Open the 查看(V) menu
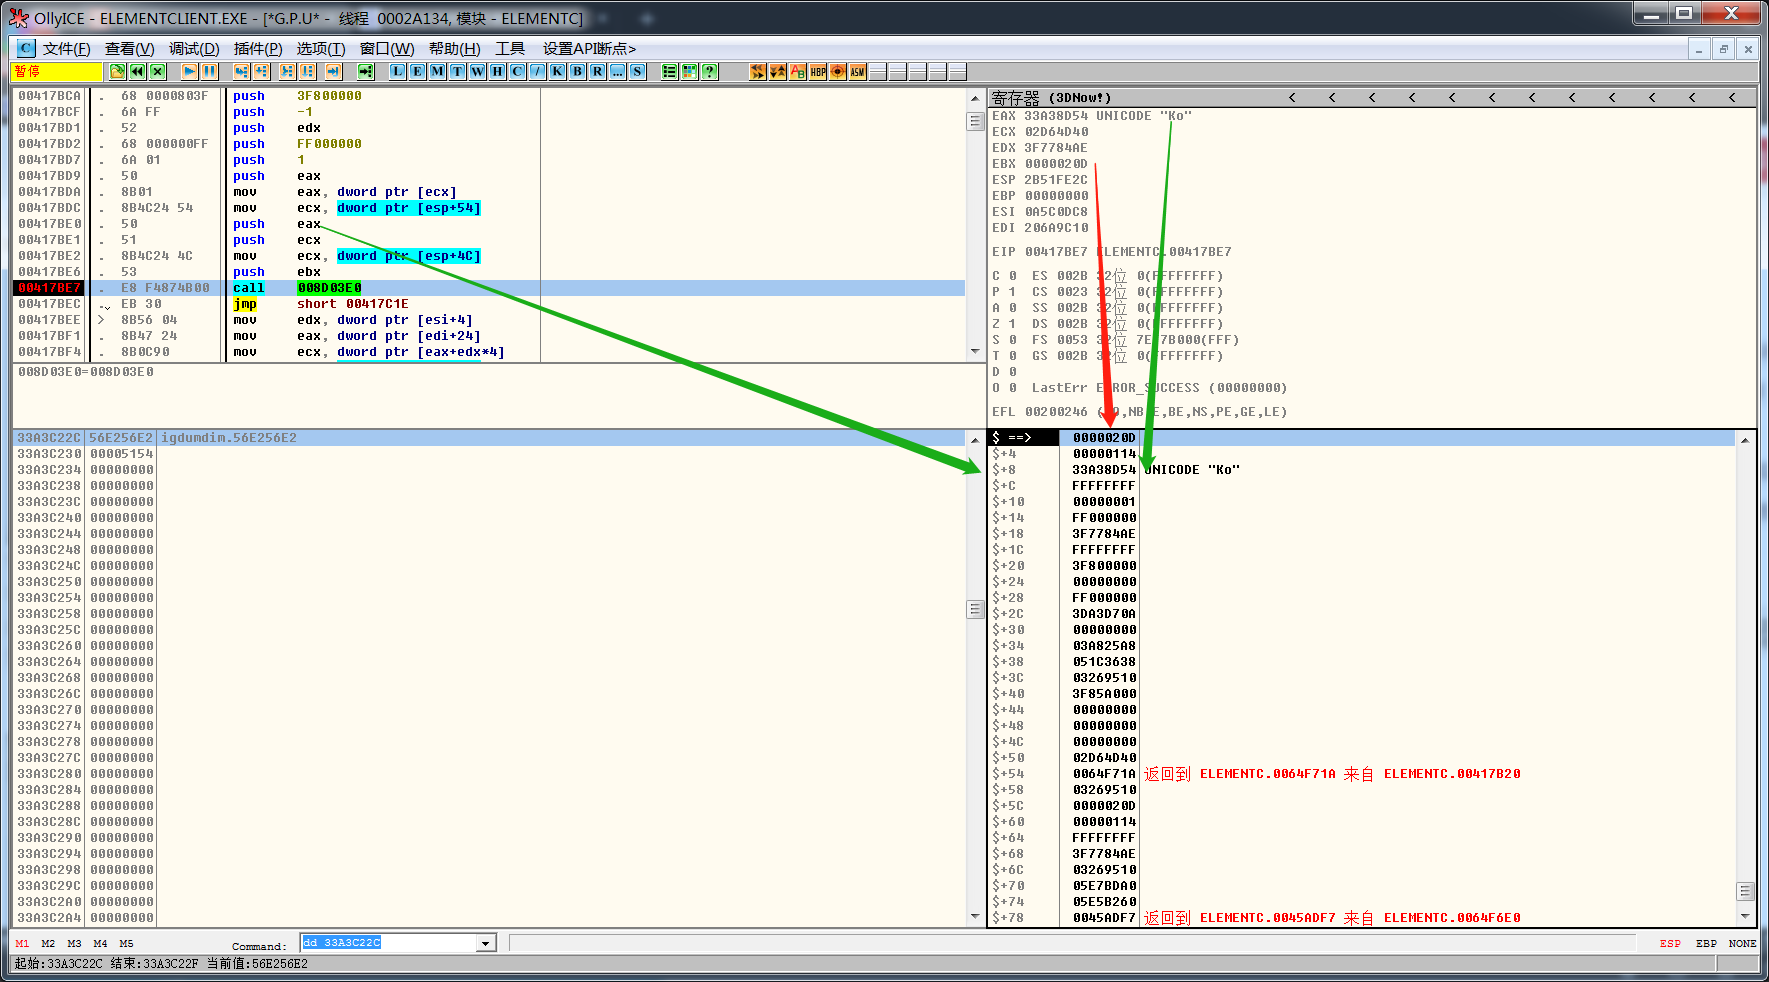Screen dimensions: 1769x982 pyautogui.click(x=130, y=48)
